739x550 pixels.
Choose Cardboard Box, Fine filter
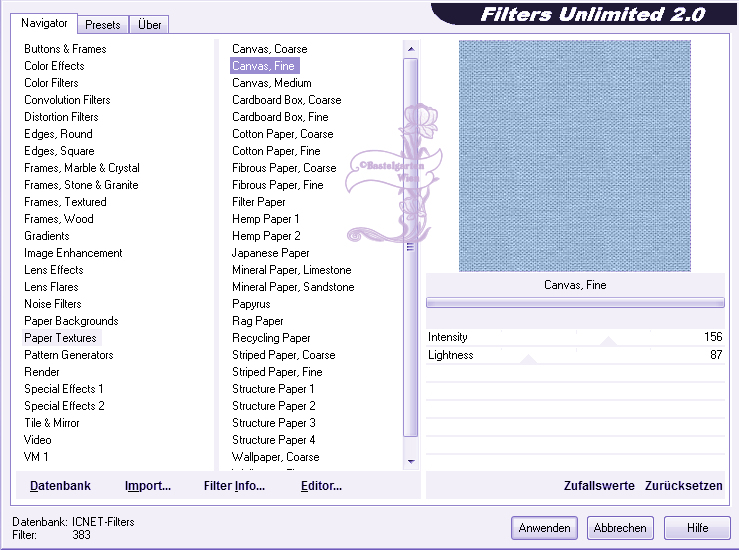click(x=280, y=117)
